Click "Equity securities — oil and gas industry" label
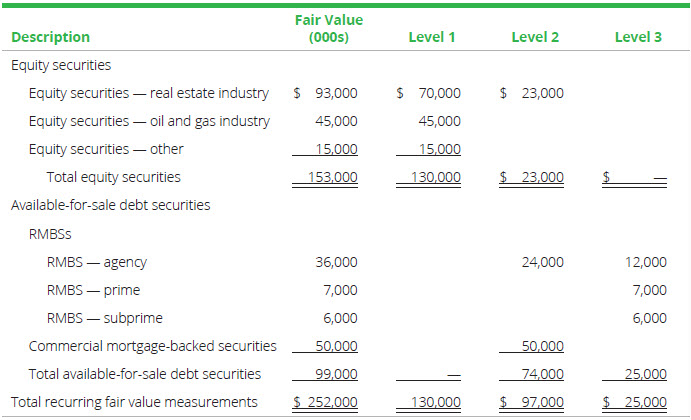This screenshot has height=420, width=691. point(149,121)
